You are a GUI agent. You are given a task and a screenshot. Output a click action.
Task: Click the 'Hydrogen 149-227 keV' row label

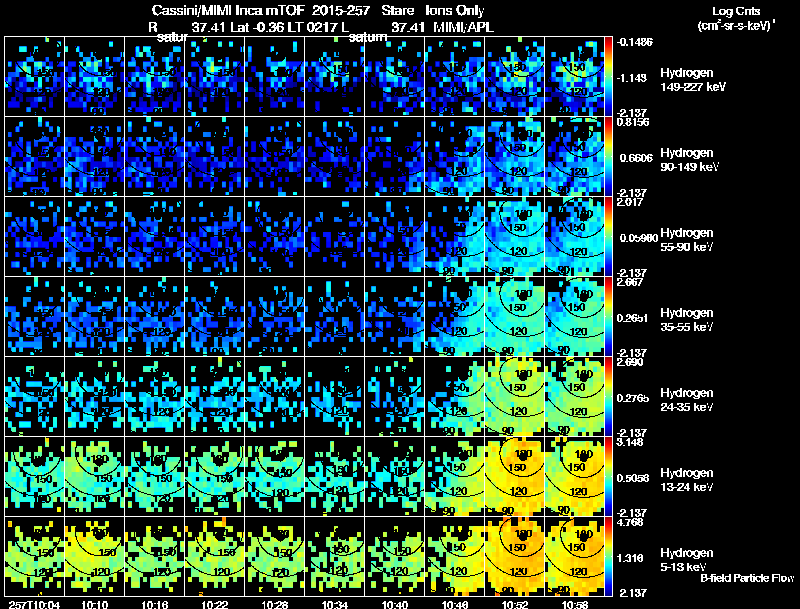[x=692, y=80]
